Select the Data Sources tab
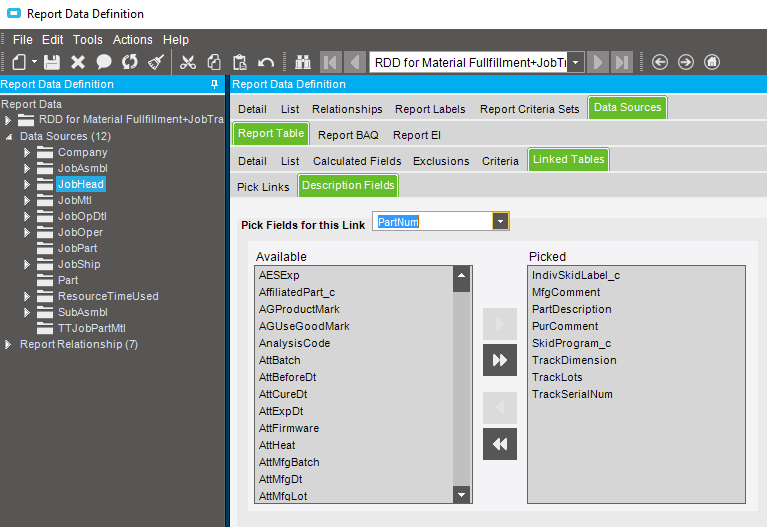 (628, 108)
